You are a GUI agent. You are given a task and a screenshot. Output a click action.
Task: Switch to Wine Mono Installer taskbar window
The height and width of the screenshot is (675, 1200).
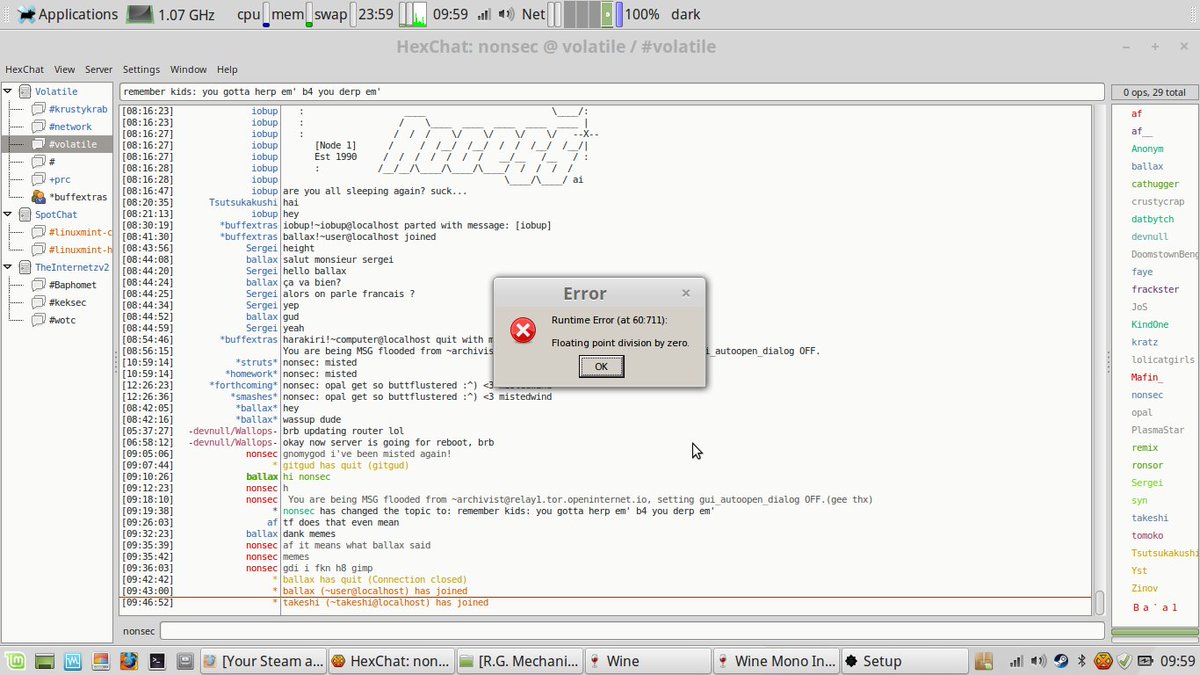click(776, 661)
